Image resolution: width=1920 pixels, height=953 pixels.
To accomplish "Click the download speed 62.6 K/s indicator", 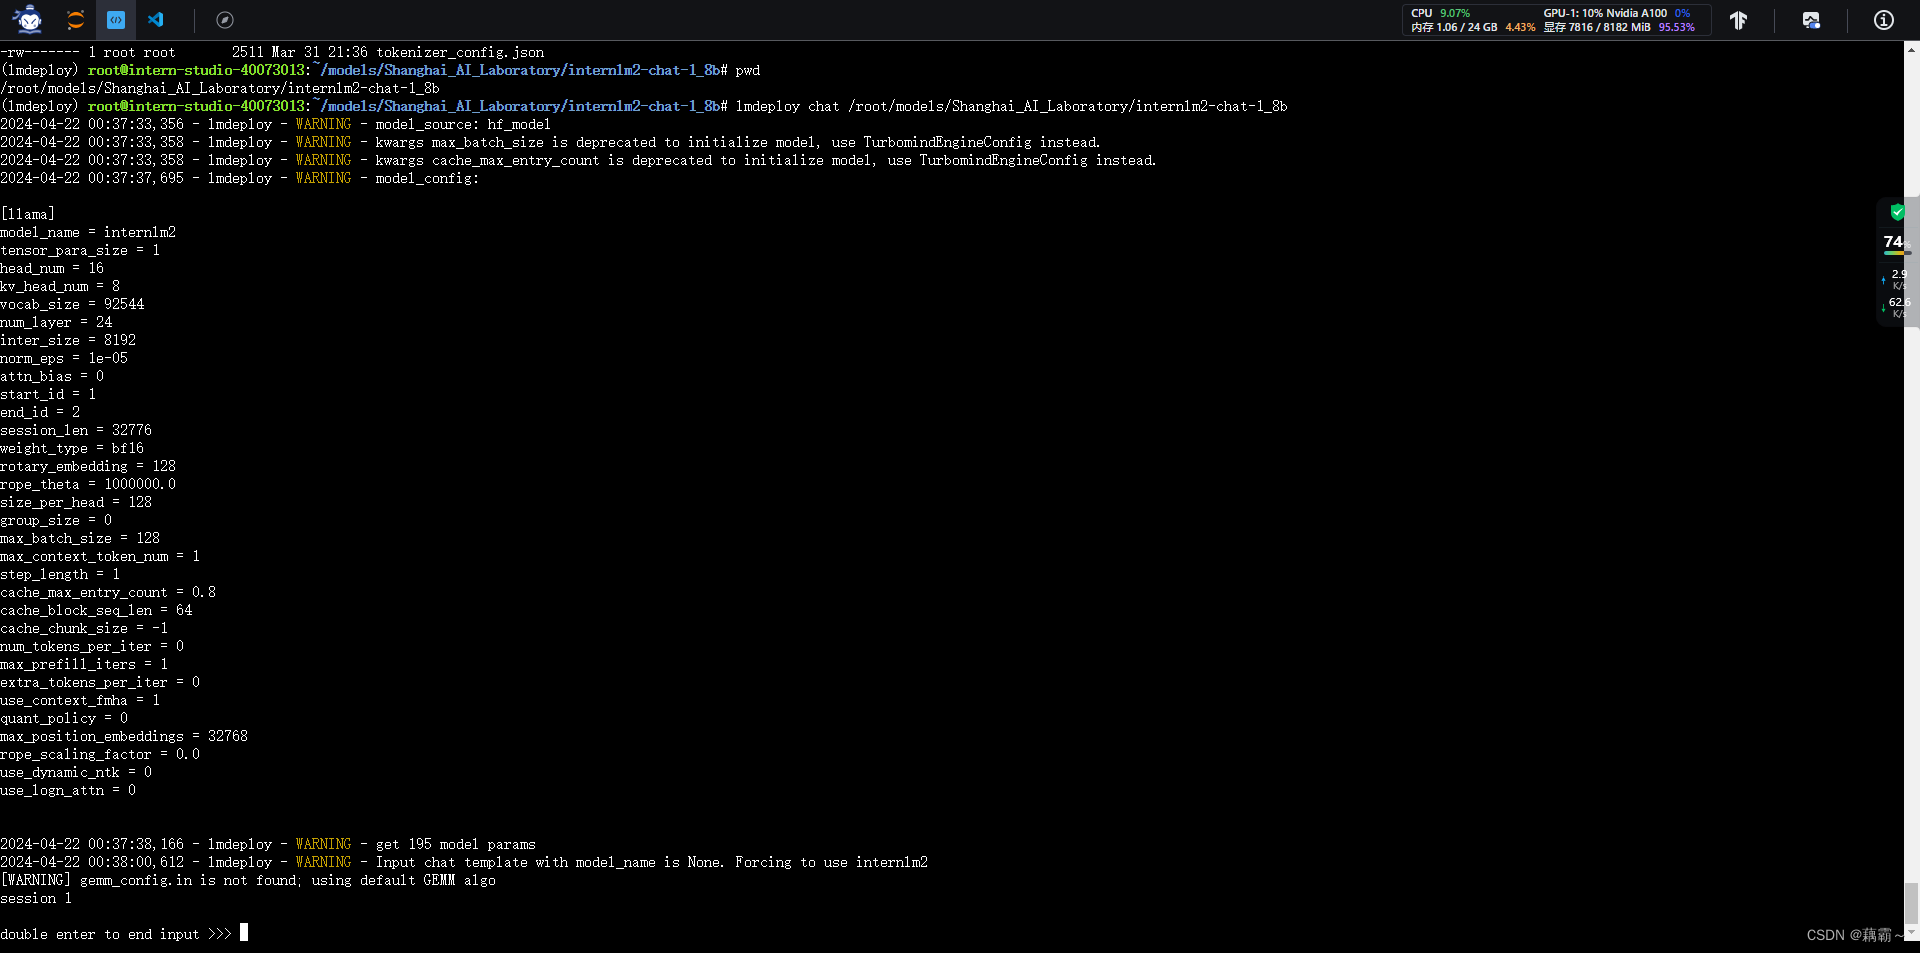I will click(x=1897, y=307).
